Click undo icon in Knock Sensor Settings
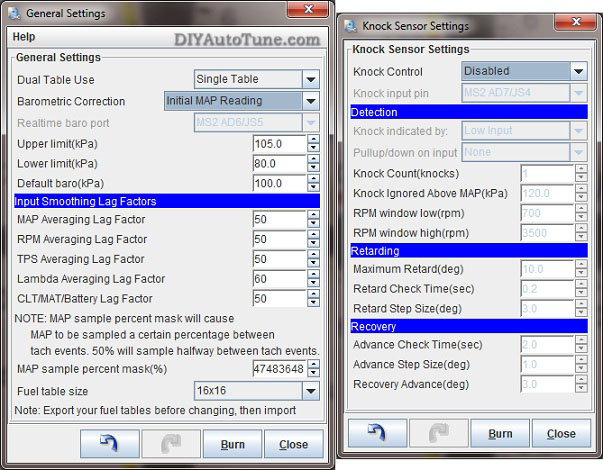Screen dimensions: 603x470 (x=376, y=433)
